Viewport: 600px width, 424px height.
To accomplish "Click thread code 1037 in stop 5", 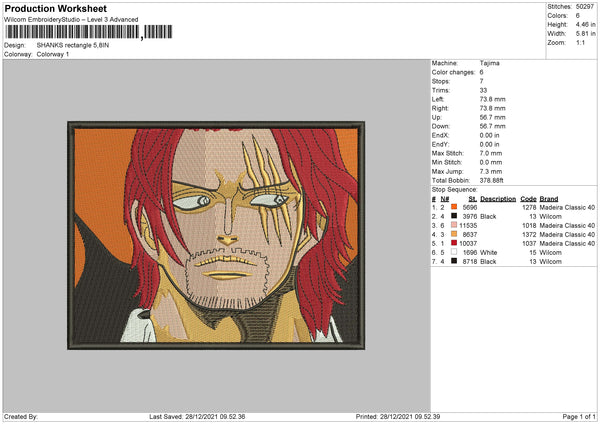I will click(x=529, y=243).
